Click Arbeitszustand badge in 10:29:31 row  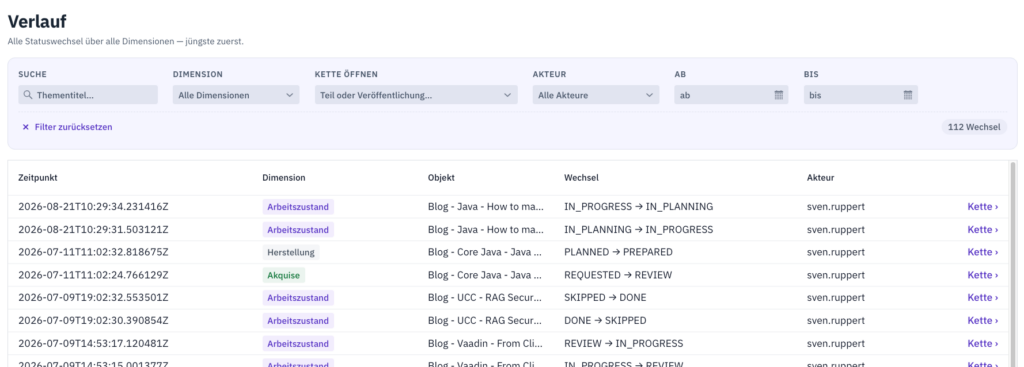298,229
